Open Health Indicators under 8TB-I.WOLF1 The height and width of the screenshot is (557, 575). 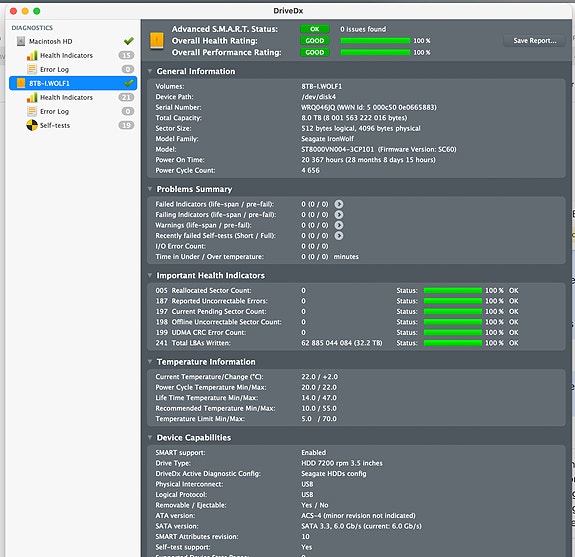coord(66,97)
